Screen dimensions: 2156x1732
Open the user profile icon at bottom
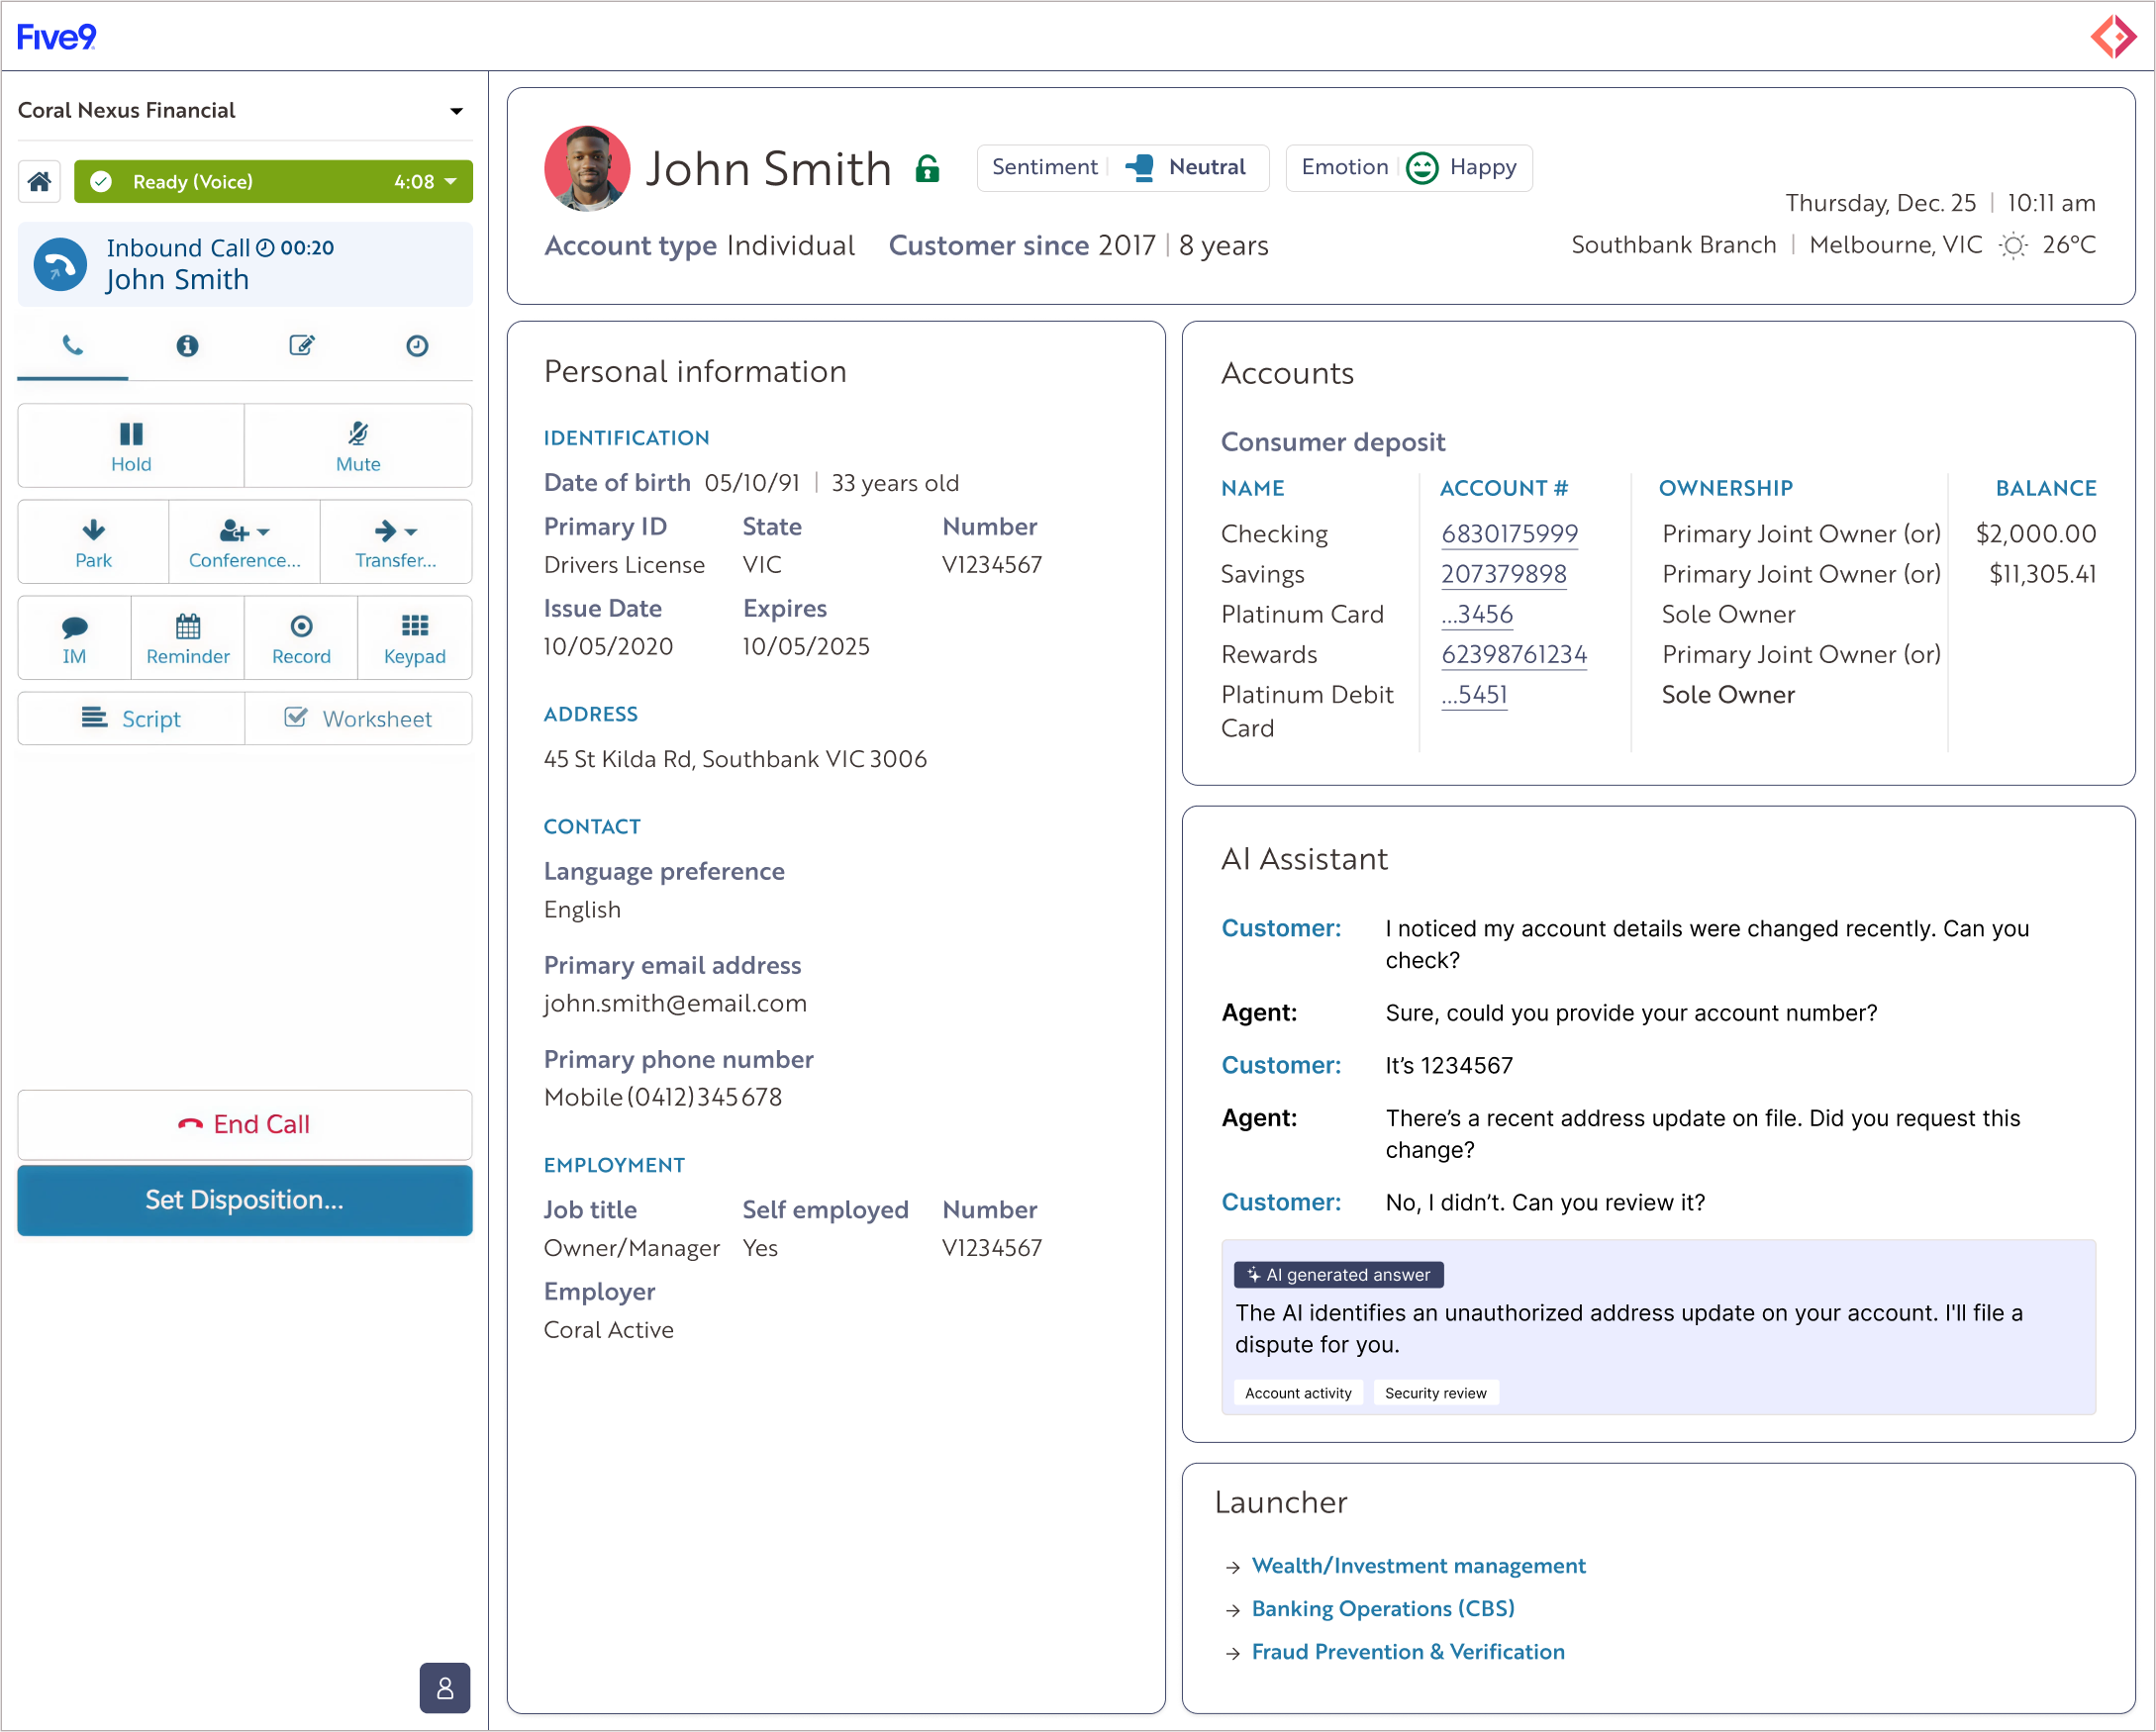click(x=445, y=1688)
